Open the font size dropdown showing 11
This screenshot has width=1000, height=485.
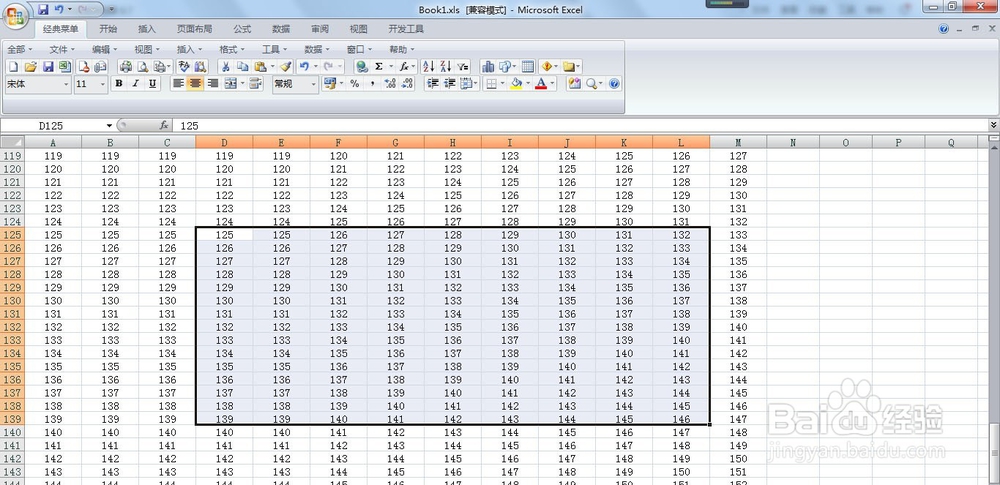[x=103, y=84]
